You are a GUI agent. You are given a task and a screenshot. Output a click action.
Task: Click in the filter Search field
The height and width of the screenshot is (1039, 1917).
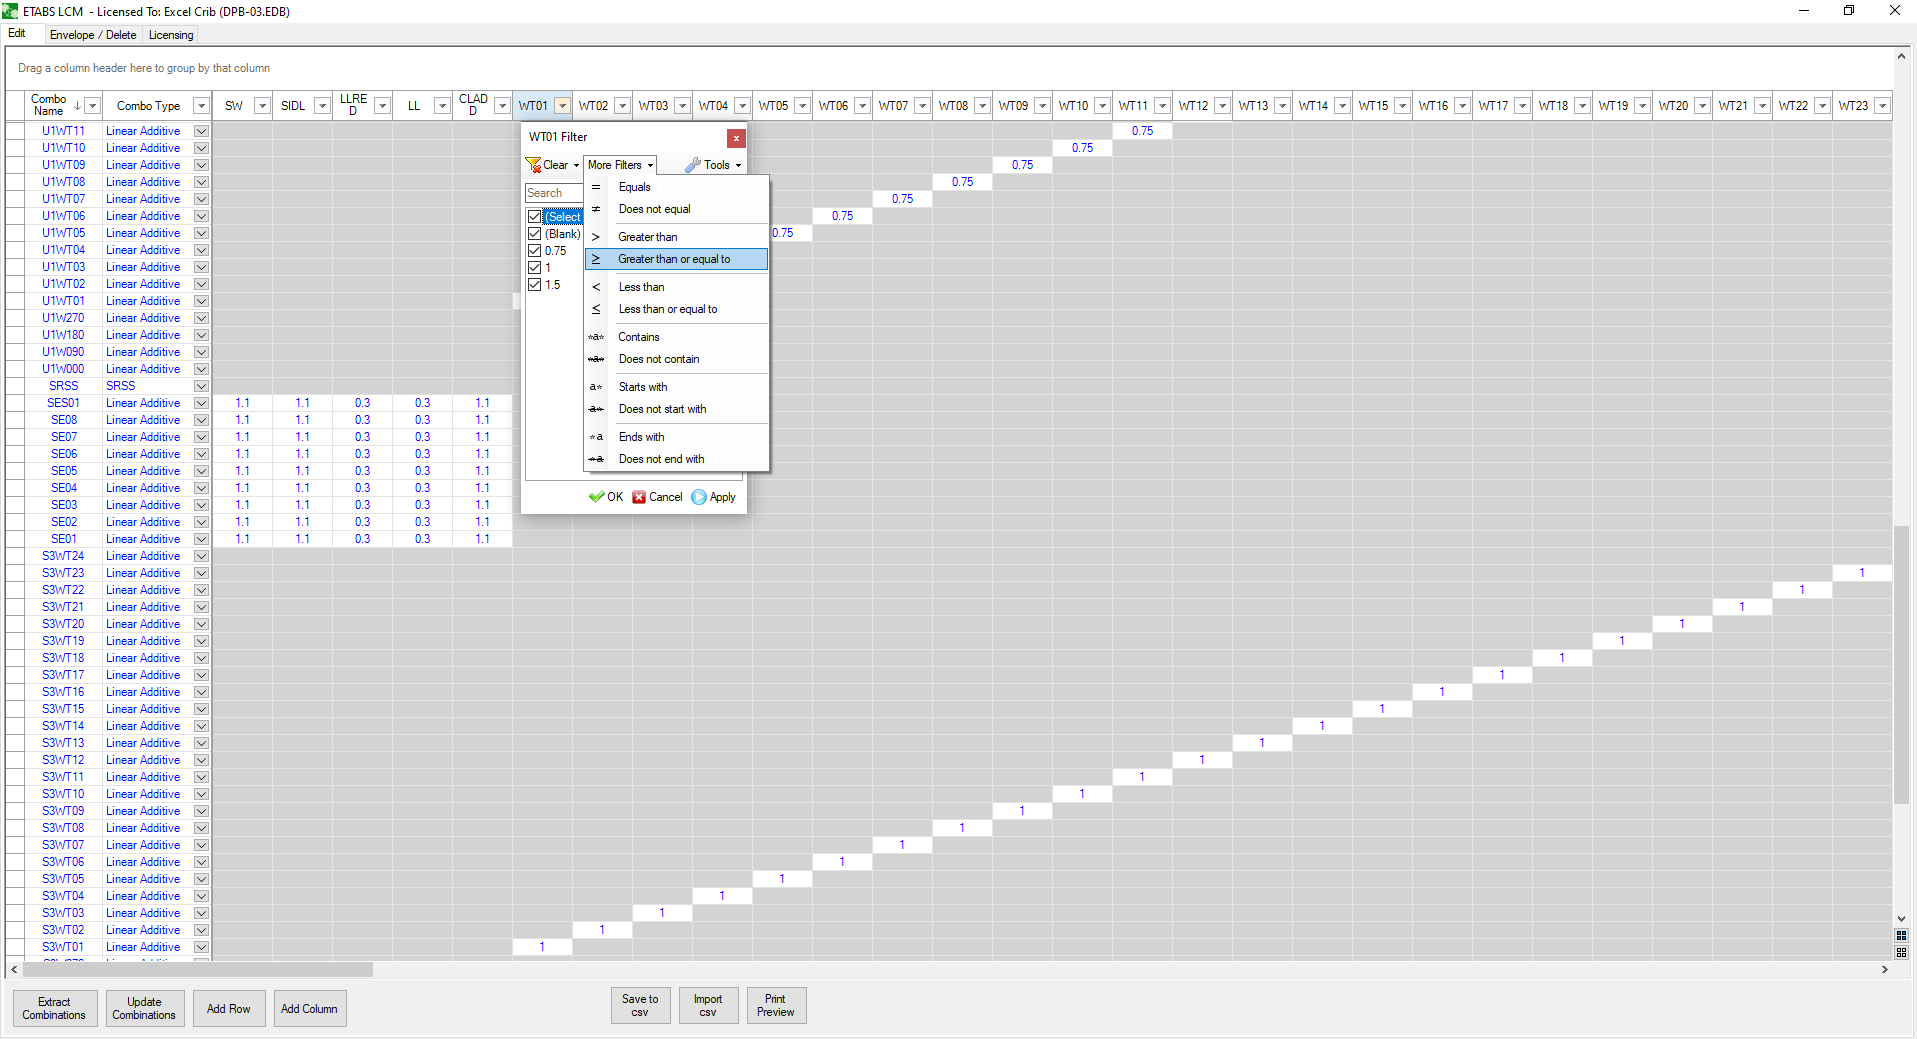coord(553,193)
